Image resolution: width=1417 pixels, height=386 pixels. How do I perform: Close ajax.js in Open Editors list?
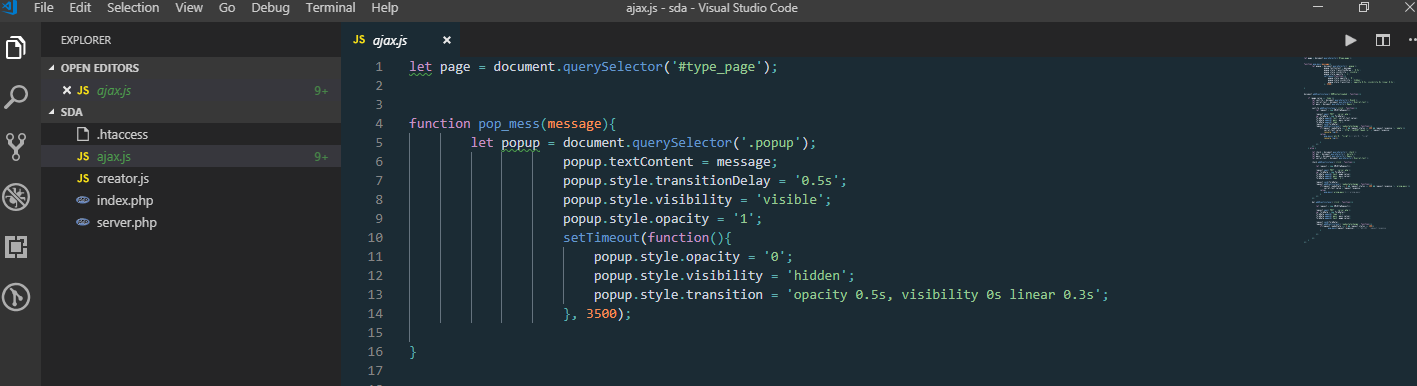pyautogui.click(x=67, y=90)
